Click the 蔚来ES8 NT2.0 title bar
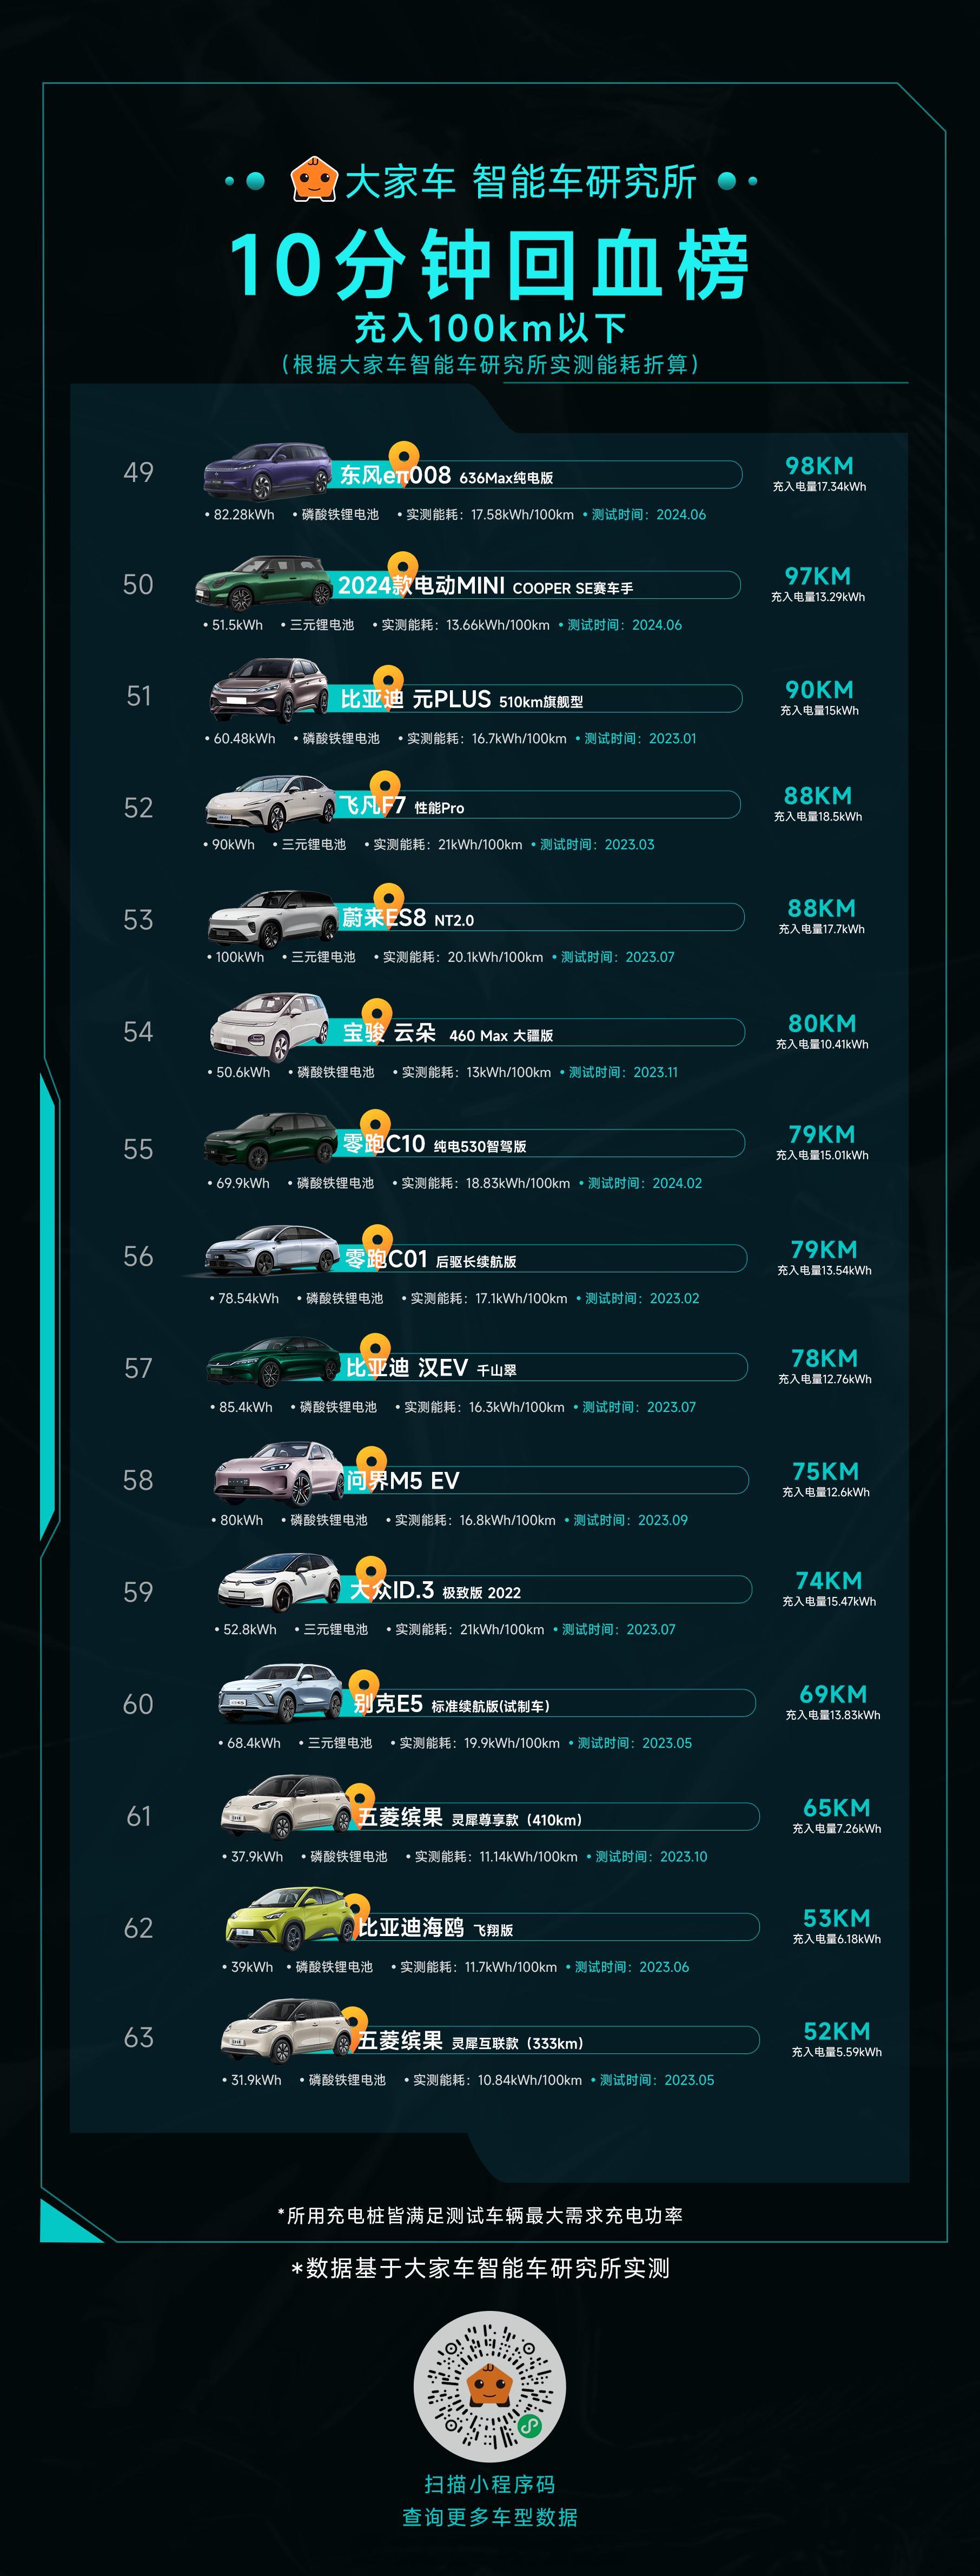The image size is (980, 2576). pyautogui.click(x=541, y=917)
